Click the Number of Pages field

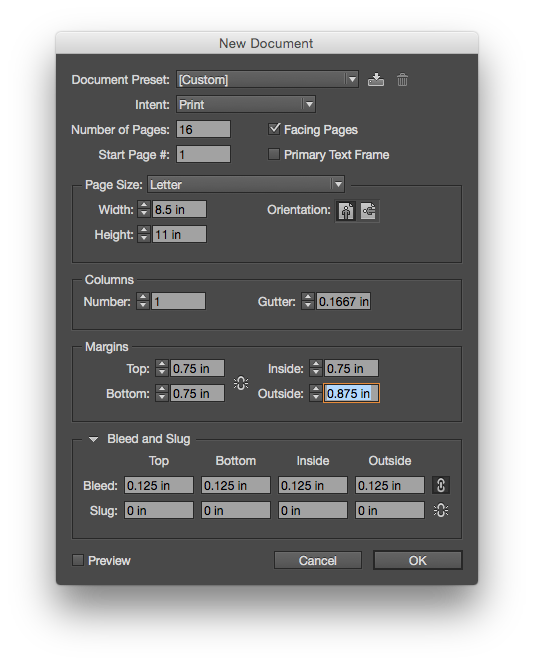(204, 129)
